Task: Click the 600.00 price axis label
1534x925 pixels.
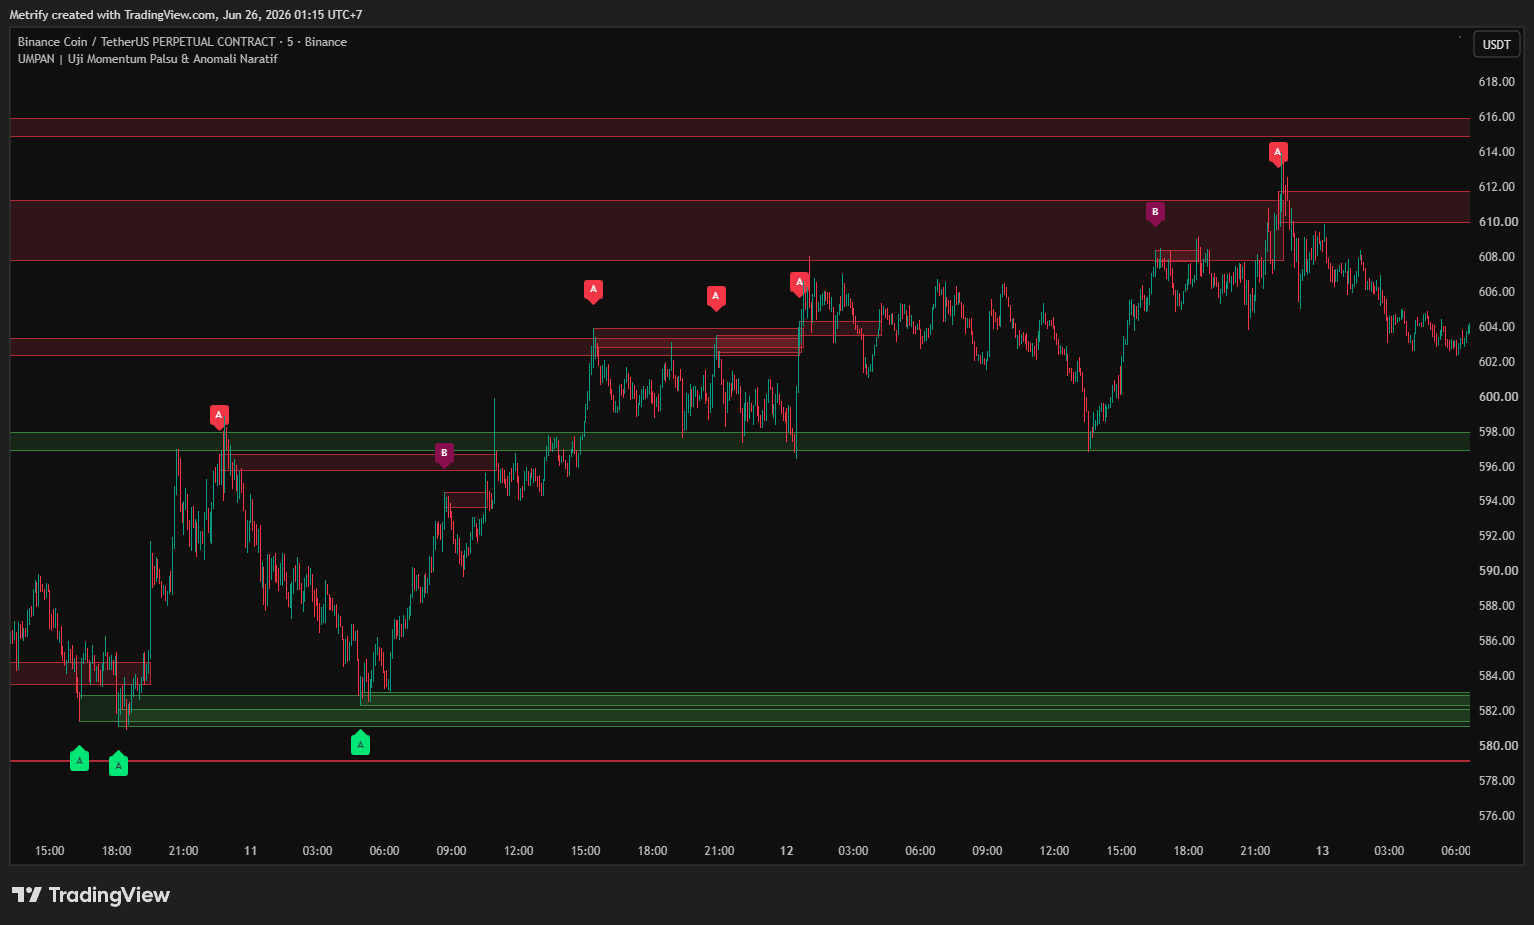Action: coord(1497,397)
